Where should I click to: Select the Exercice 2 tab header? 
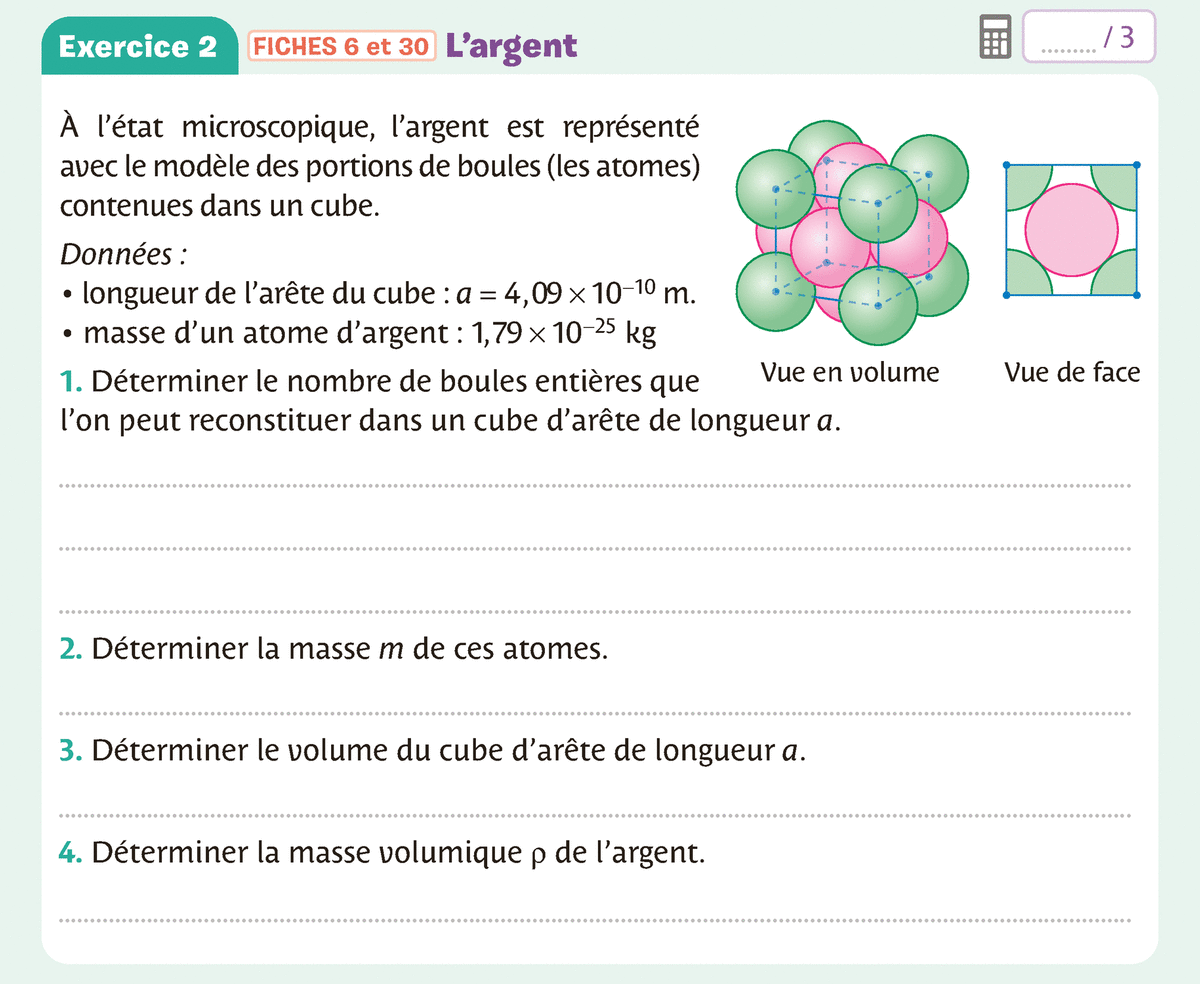pos(138,47)
